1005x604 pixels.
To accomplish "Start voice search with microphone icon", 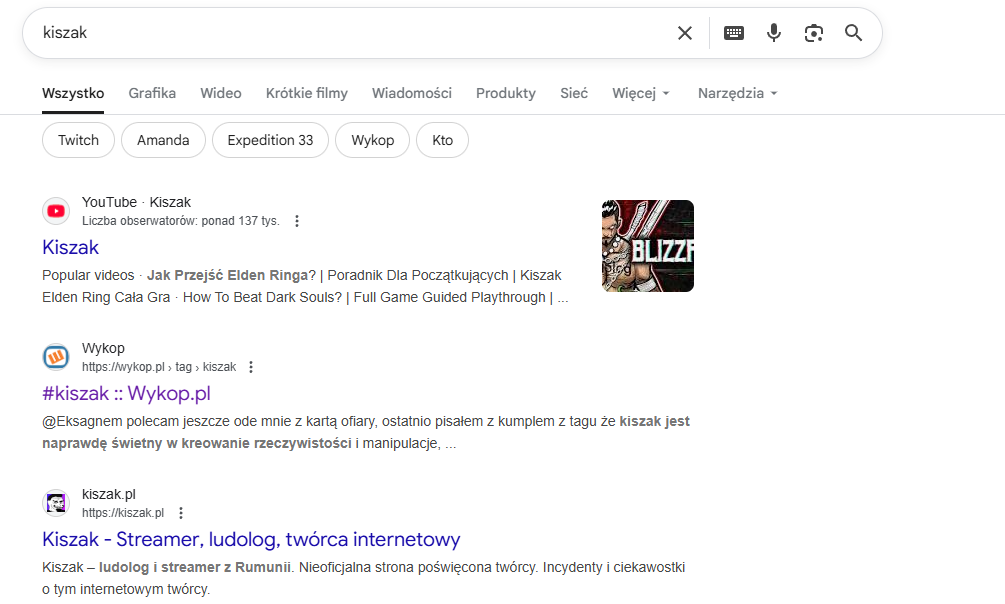I will coord(774,33).
